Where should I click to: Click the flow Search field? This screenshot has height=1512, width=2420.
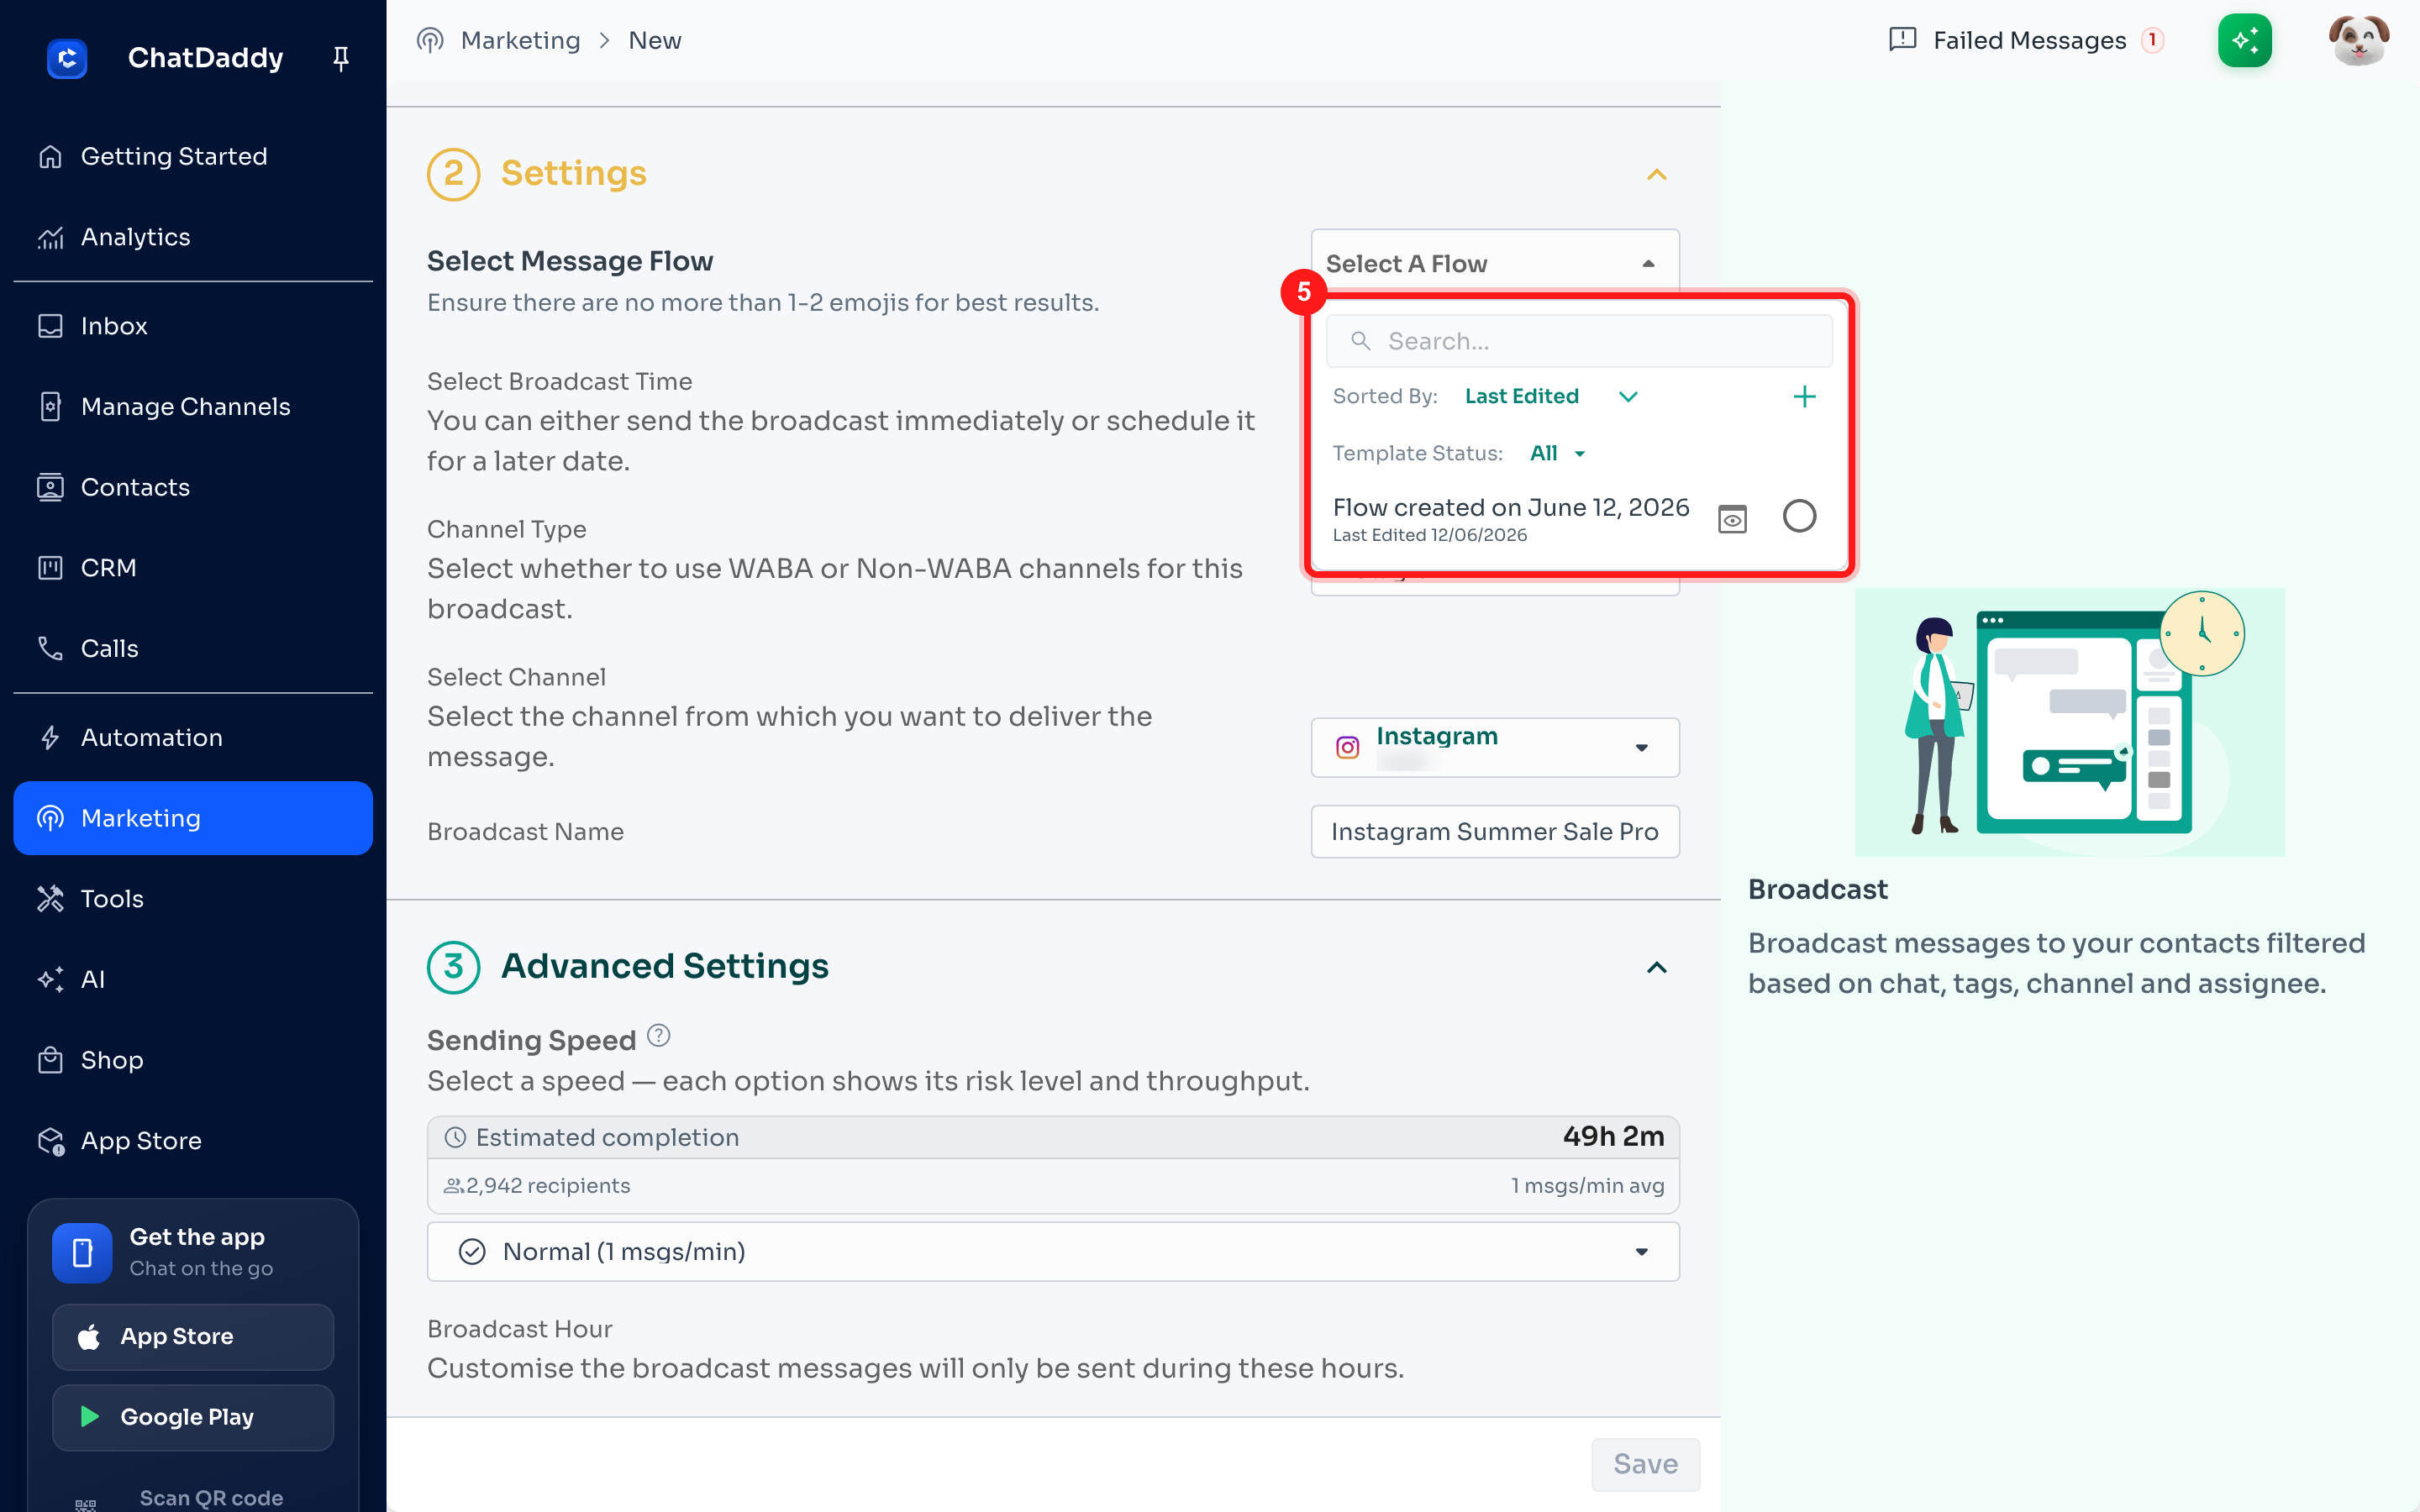tap(1579, 341)
